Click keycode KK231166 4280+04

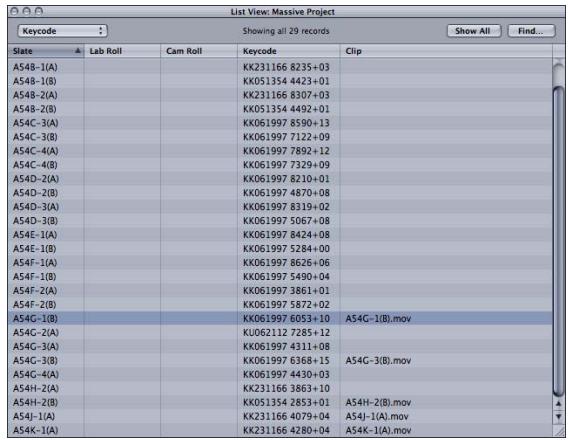(286, 430)
